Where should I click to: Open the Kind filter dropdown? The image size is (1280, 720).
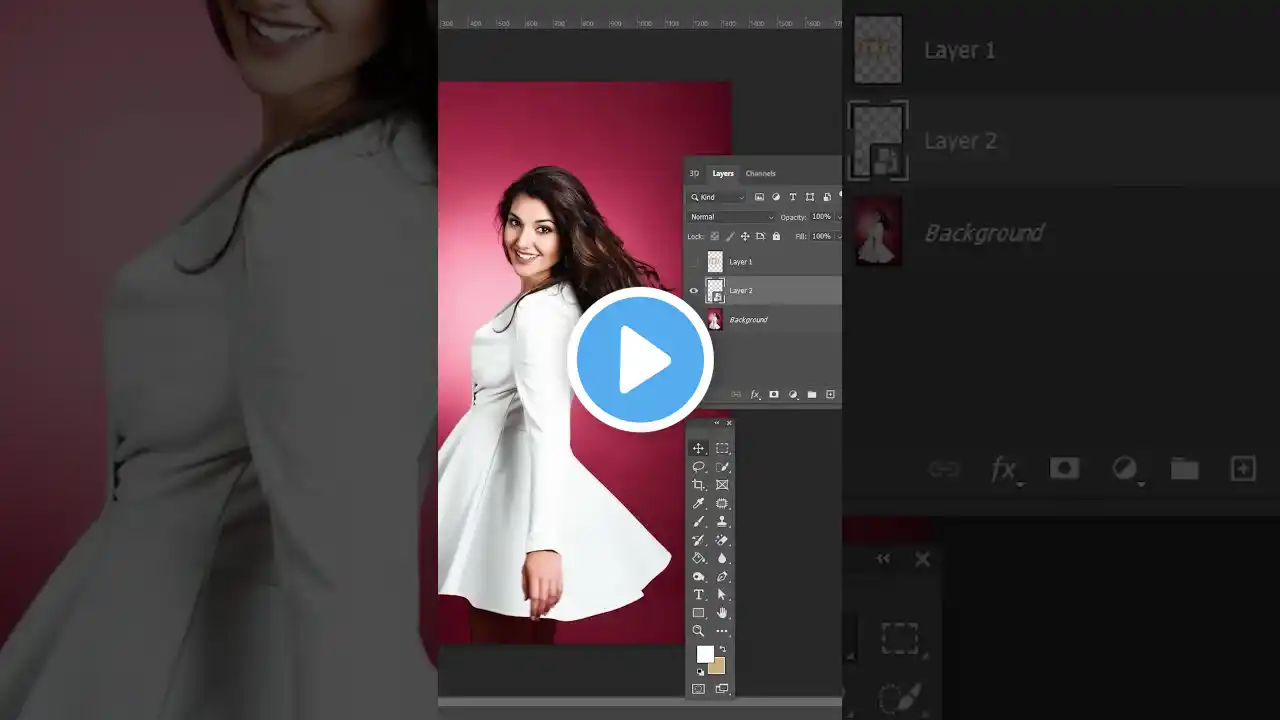(x=718, y=197)
